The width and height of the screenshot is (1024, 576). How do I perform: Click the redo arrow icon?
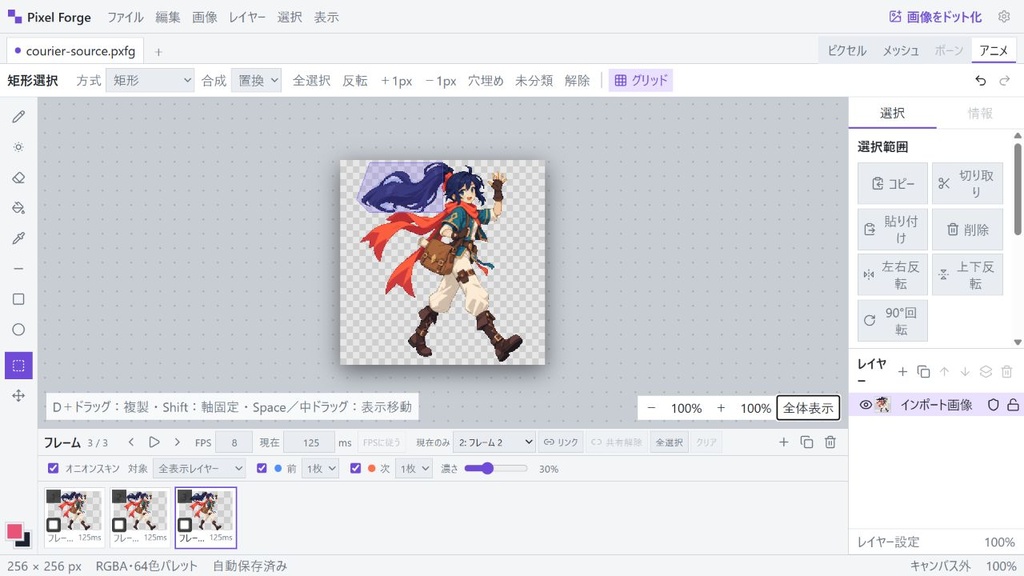[1004, 80]
